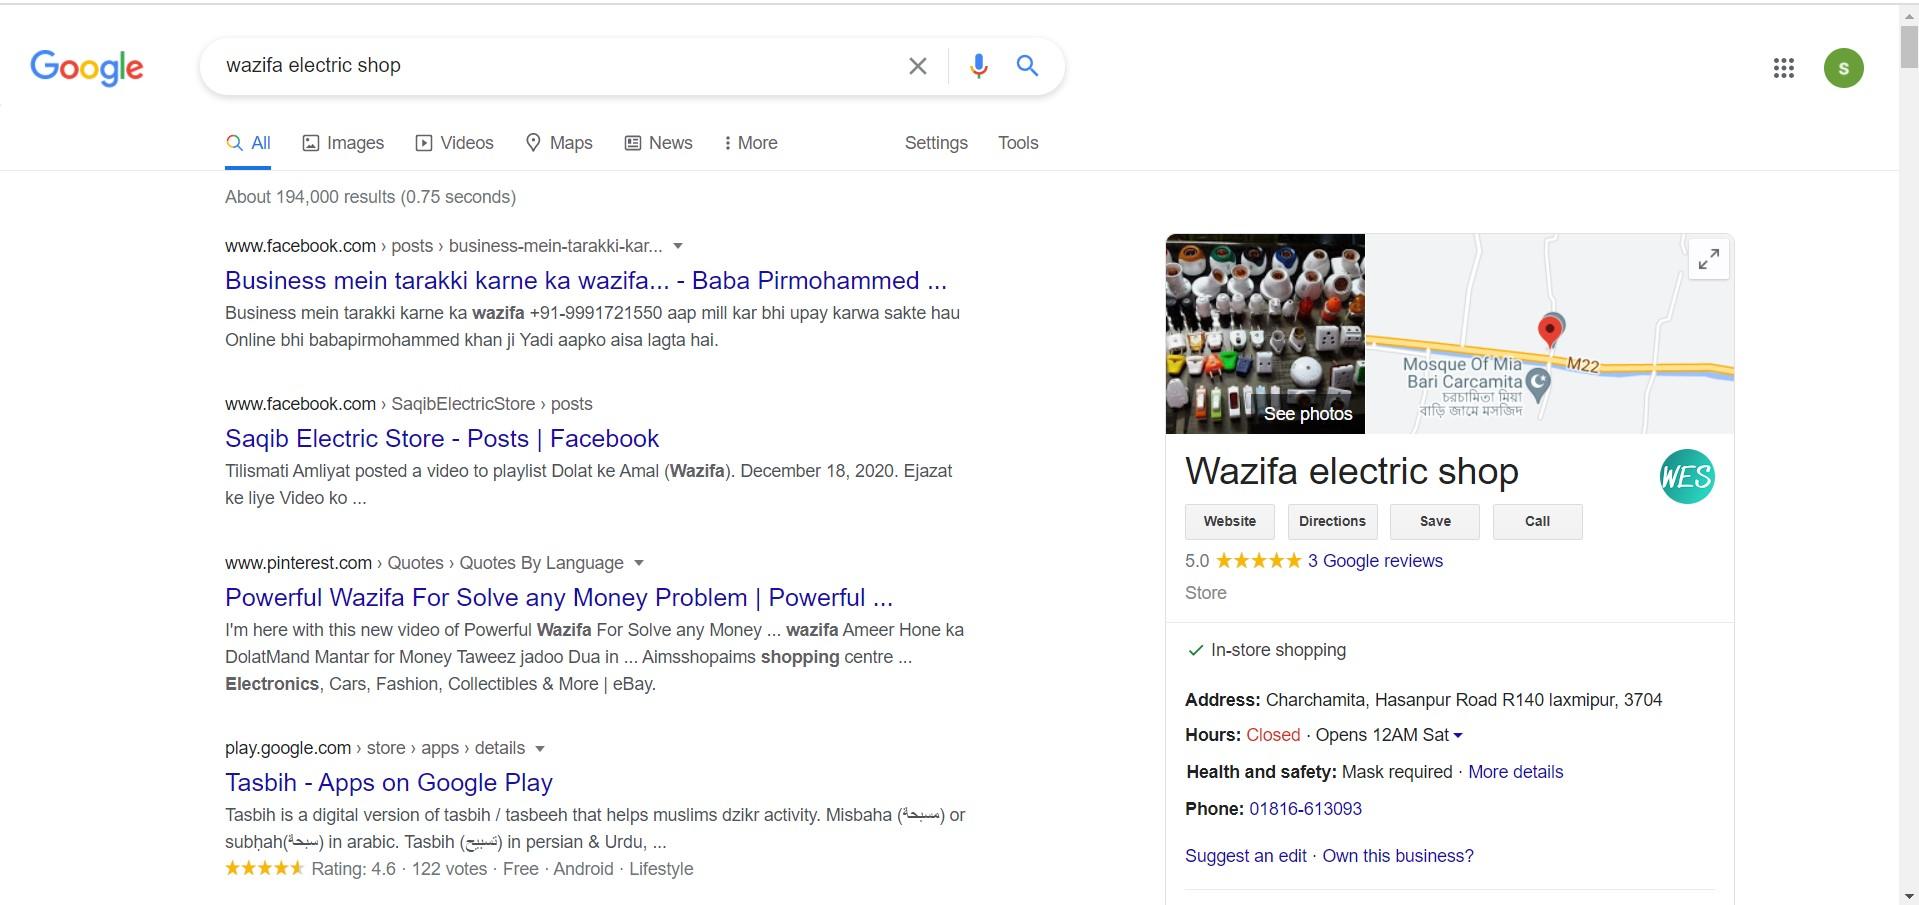1919x905 pixels.
Task: Open dropdown arrow beside first Facebook result URL
Action: click(678, 246)
